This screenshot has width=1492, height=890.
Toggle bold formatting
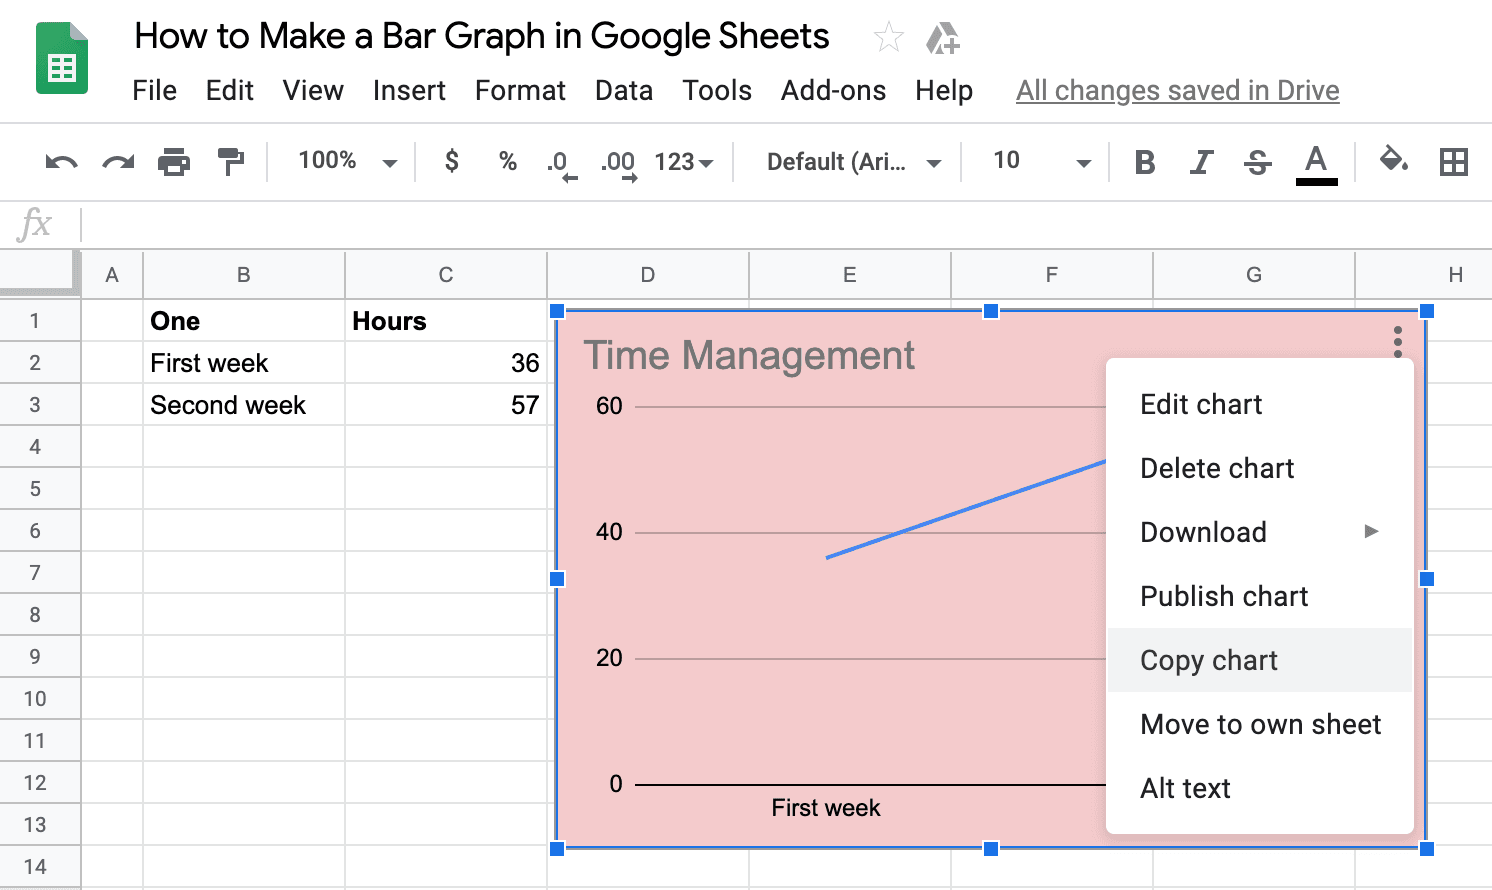[x=1145, y=161]
